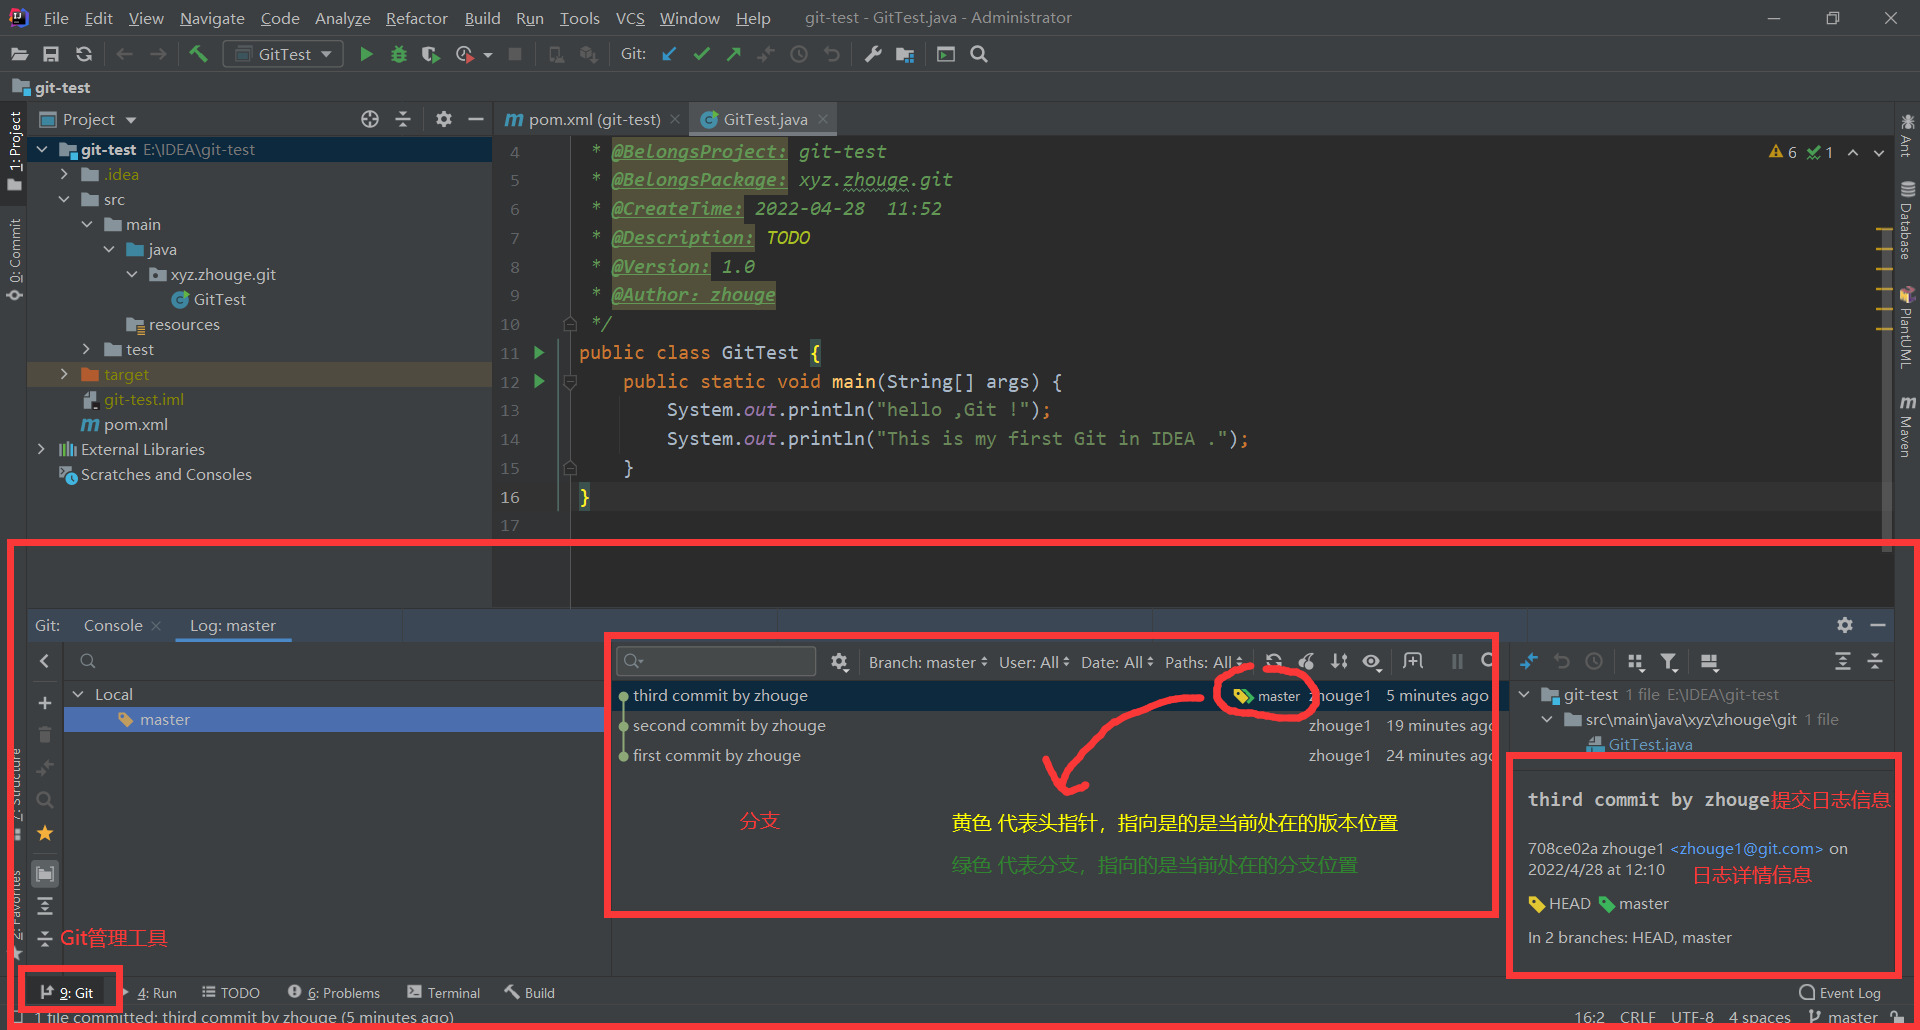
Task: Toggle the filter funnel icon in changes pane
Action: tap(1668, 661)
